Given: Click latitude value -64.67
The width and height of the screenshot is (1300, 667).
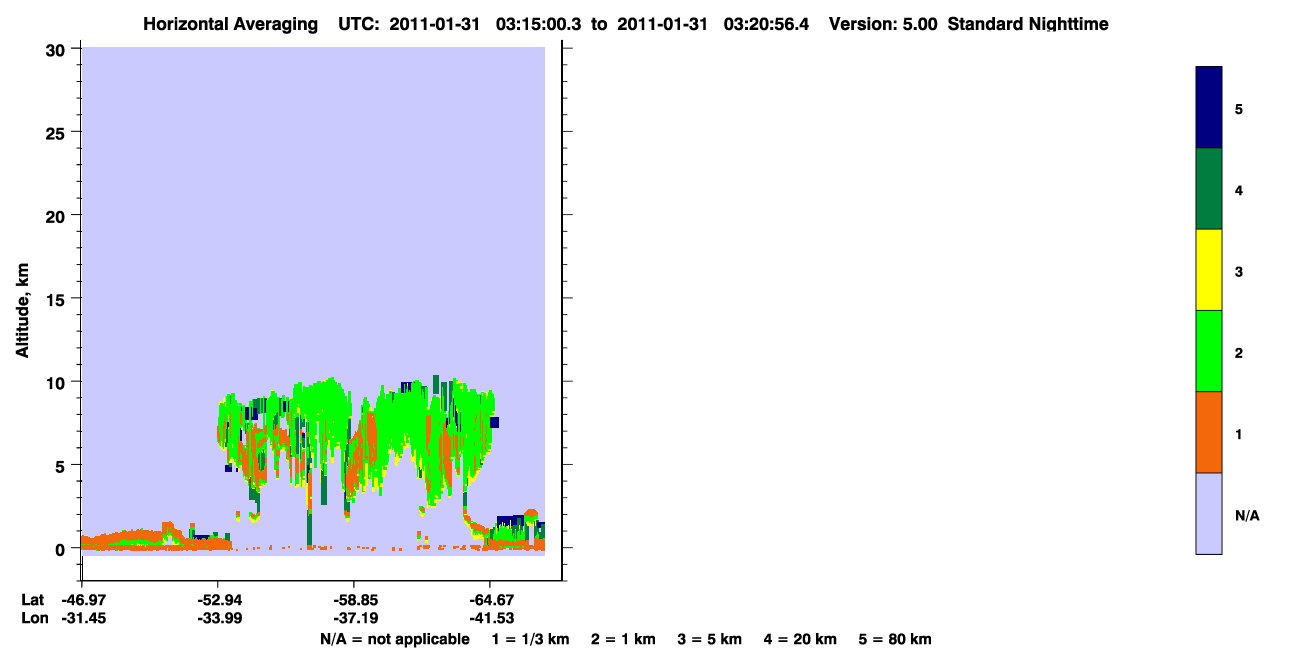Looking at the screenshot, I should 490,600.
